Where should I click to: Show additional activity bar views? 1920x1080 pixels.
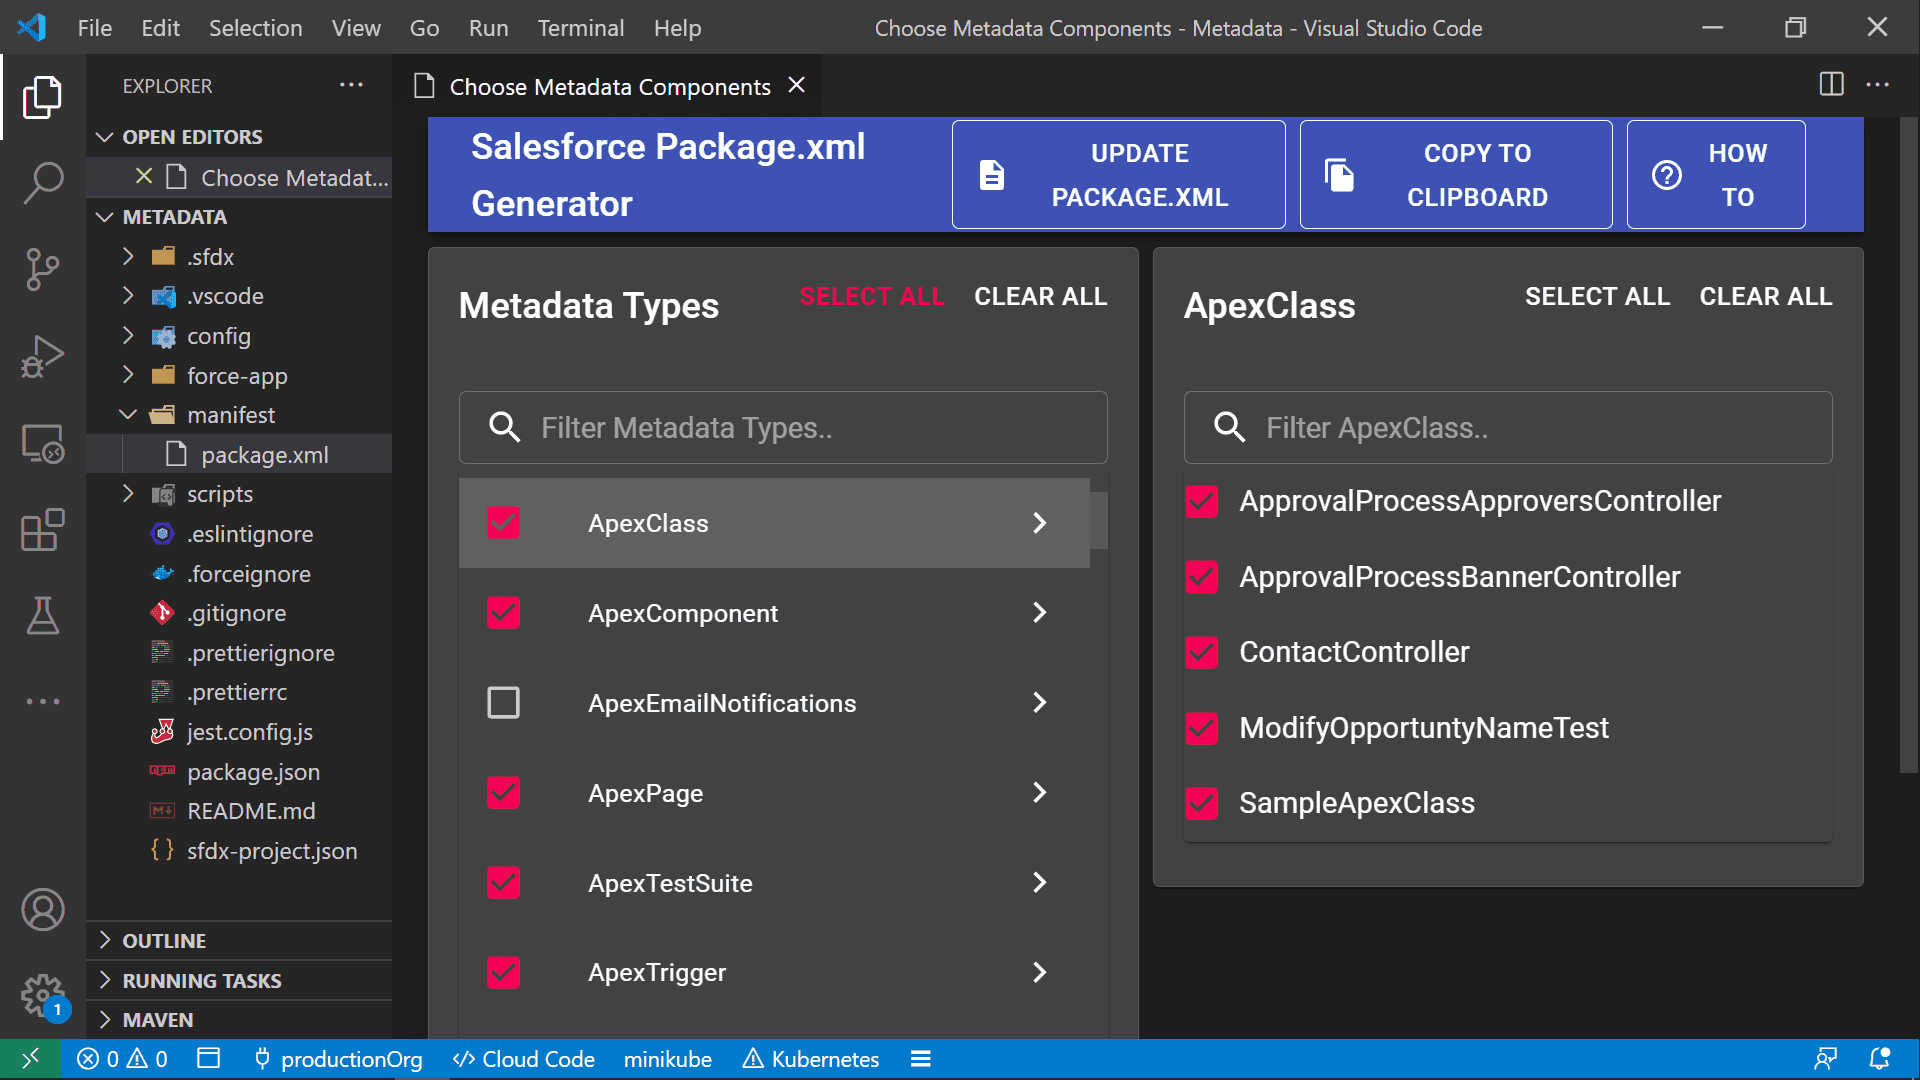tap(42, 701)
